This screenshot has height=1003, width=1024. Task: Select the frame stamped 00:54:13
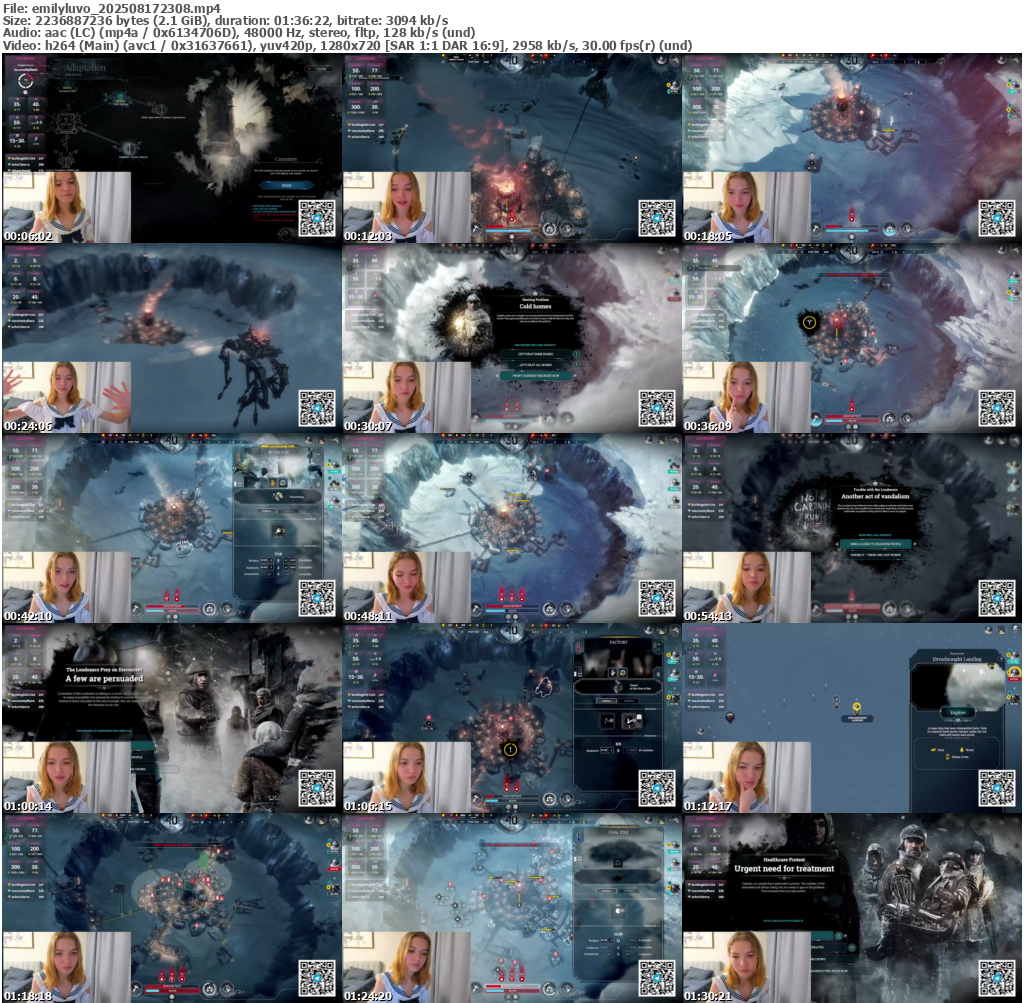pos(852,528)
